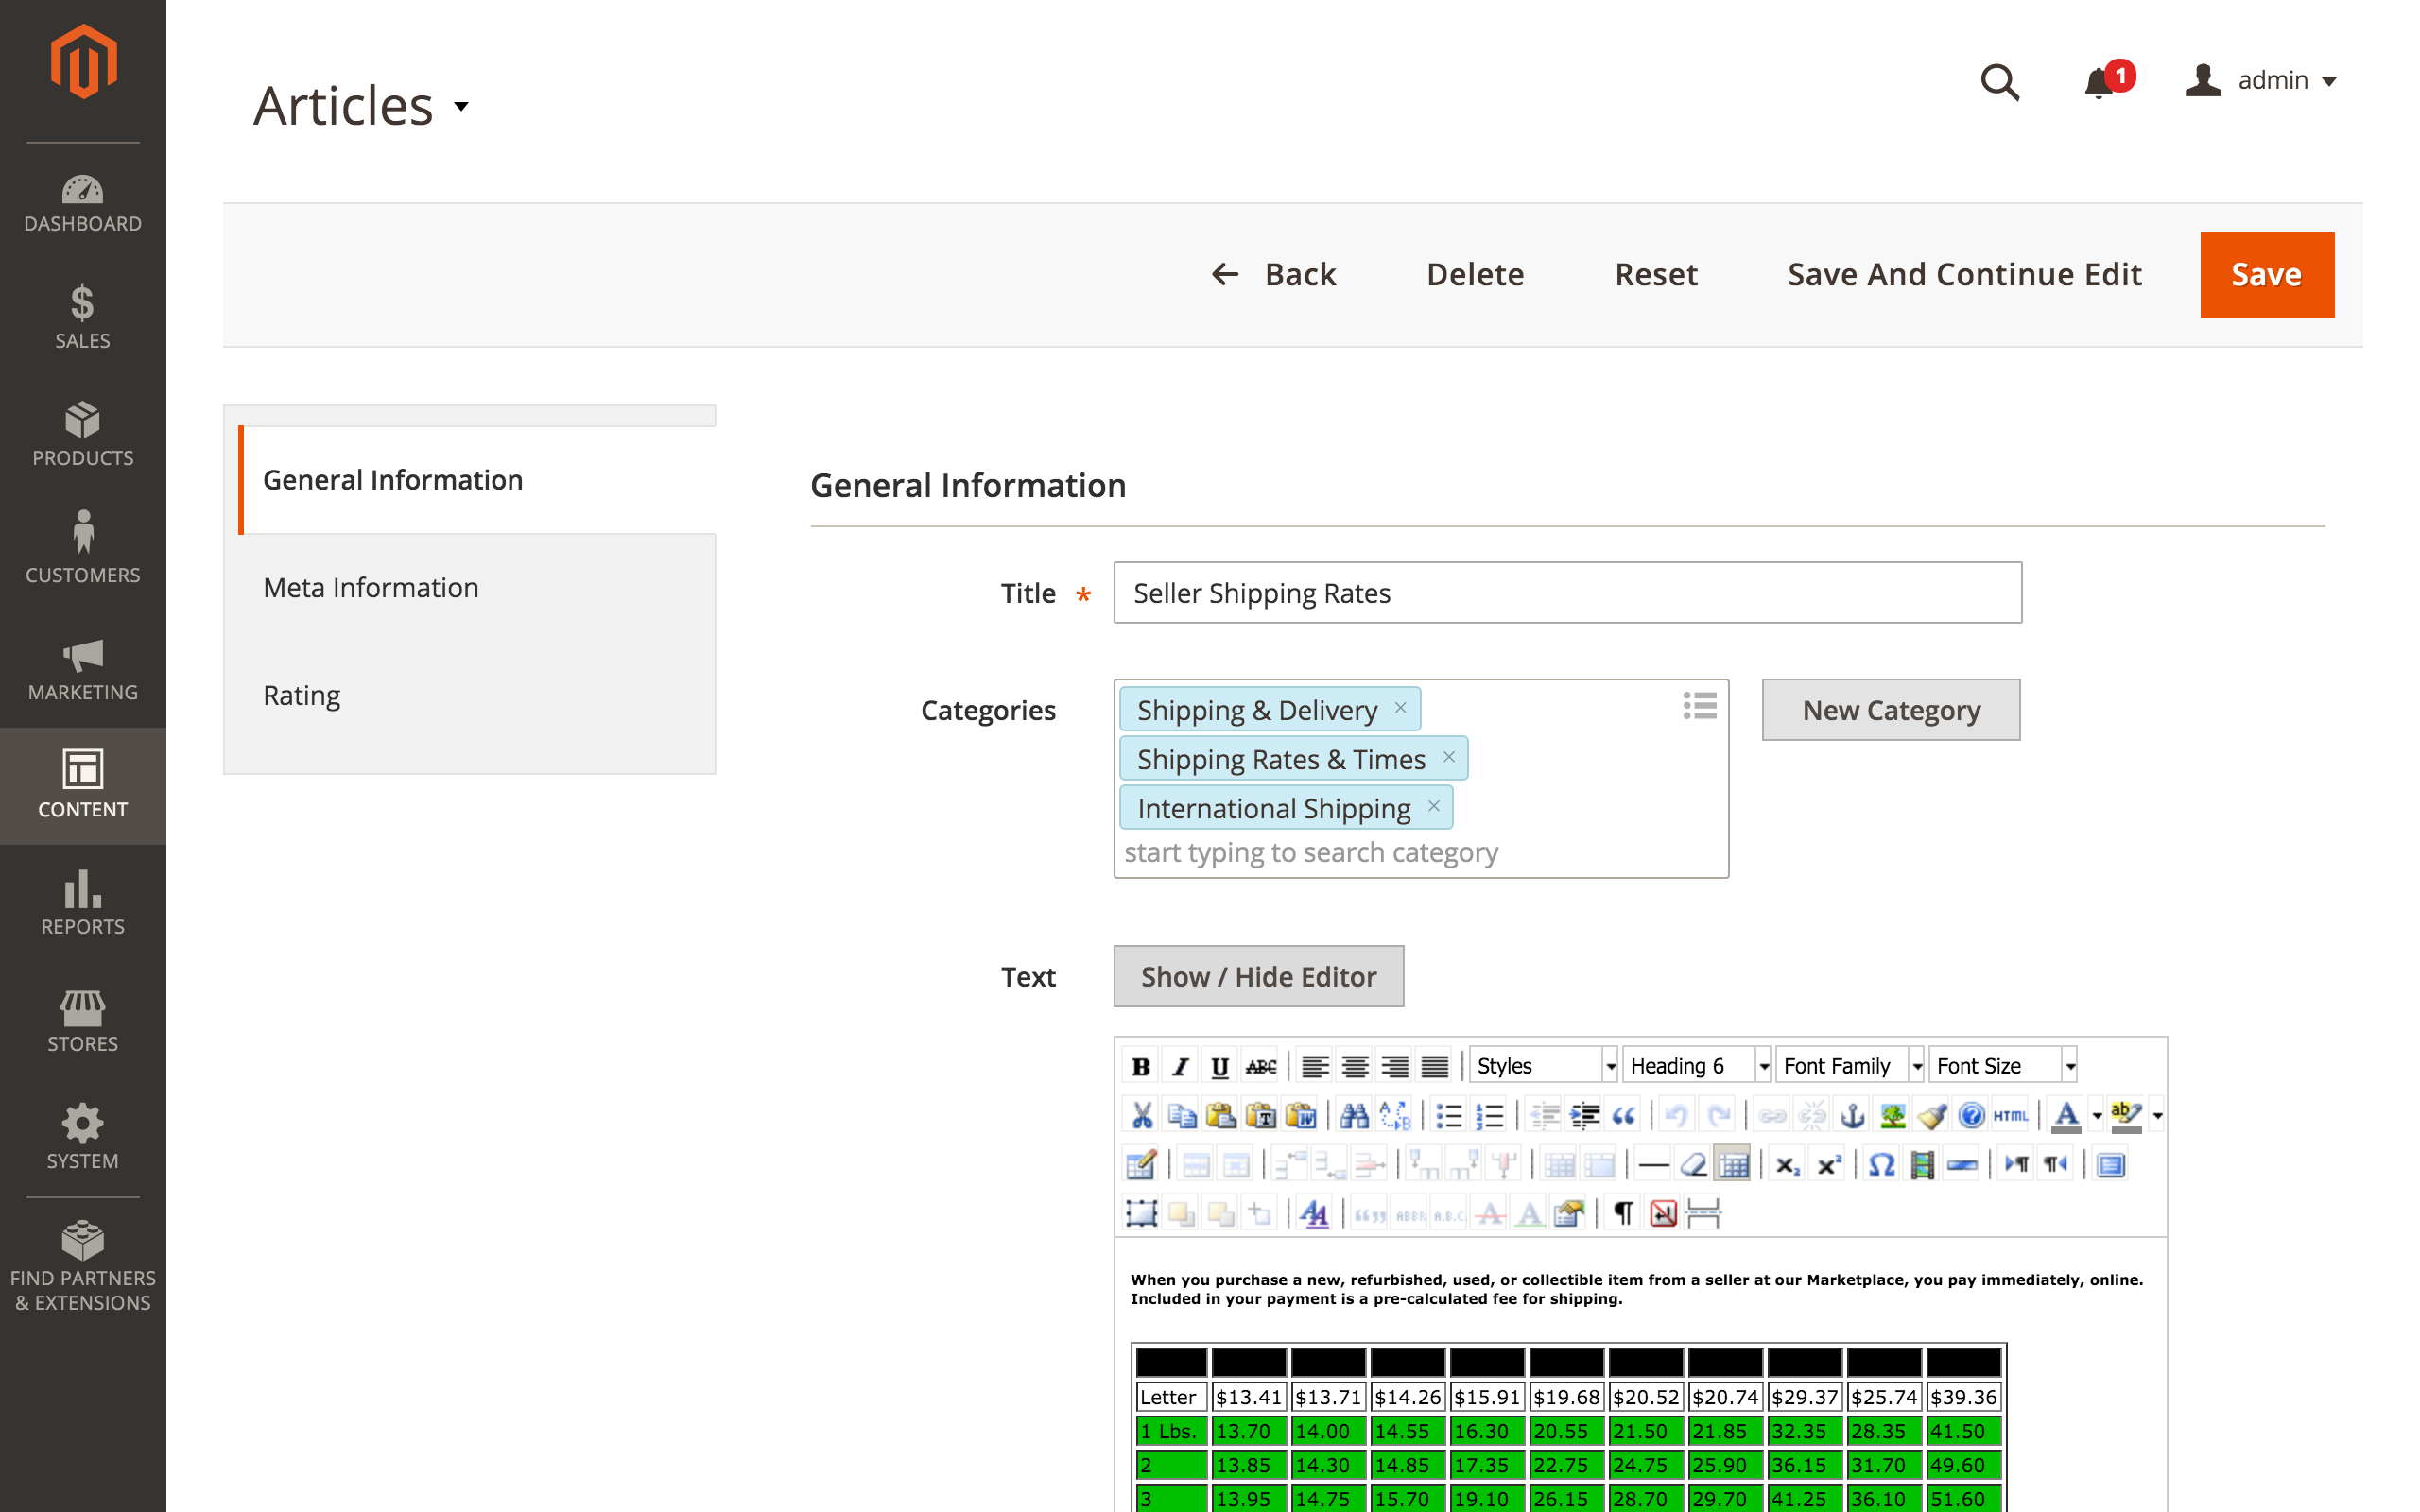Apply bold formatting in the text editor
Viewport: 2420px width, 1512px height.
pos(1141,1065)
